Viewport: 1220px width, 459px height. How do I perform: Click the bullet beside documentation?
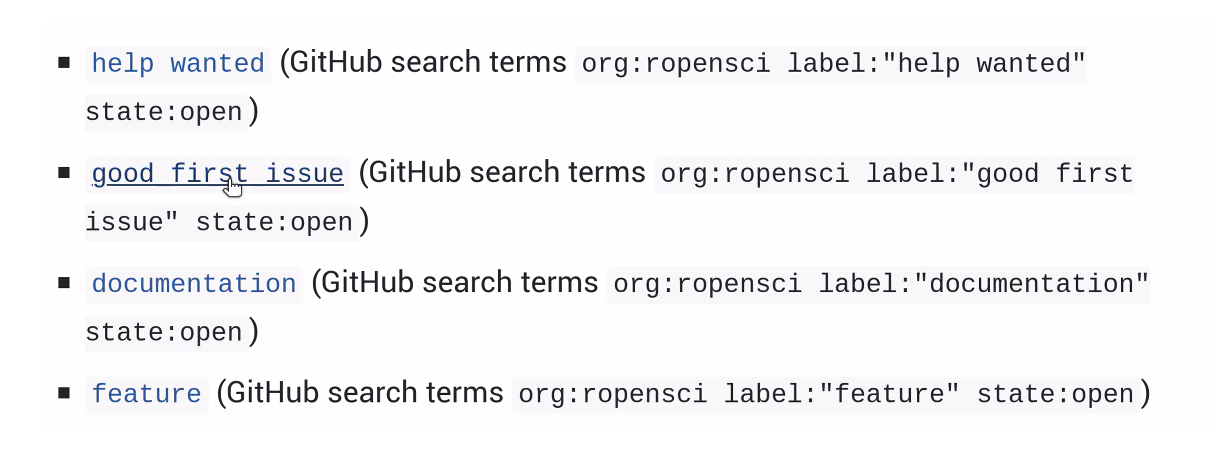64,283
